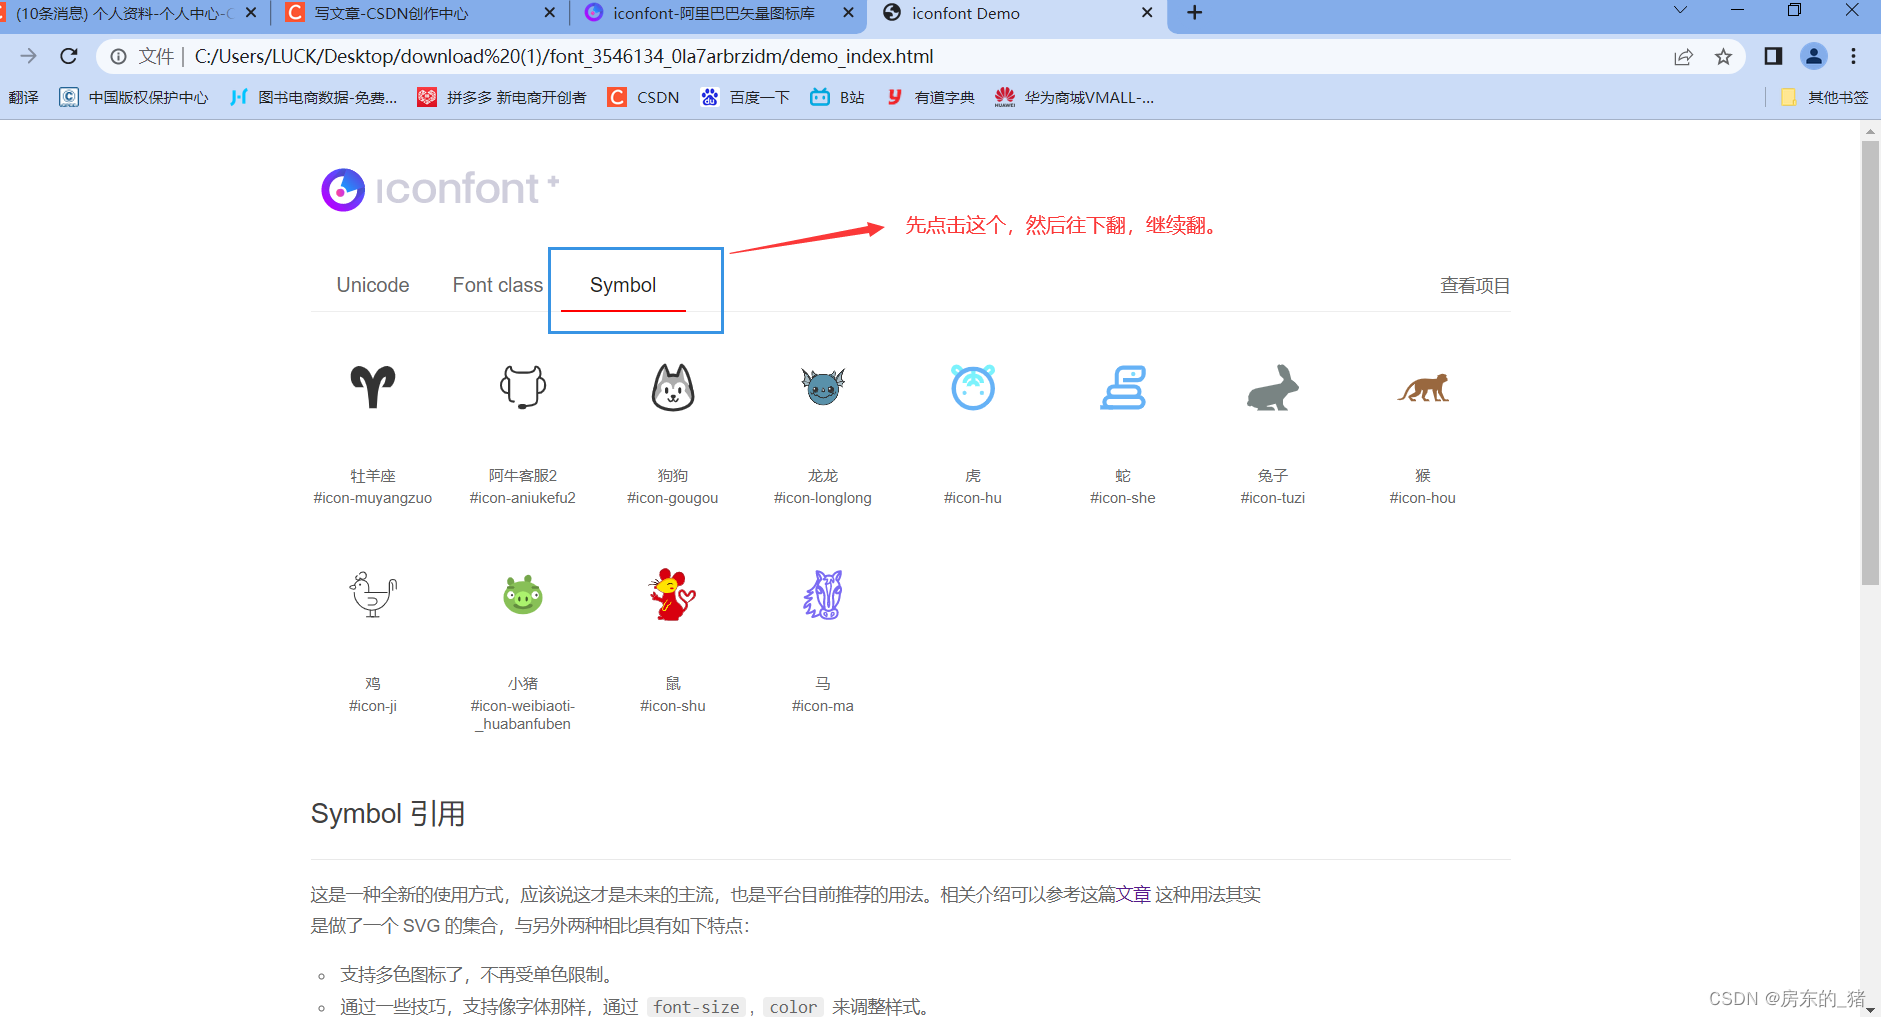Click the 虎 tiger icon
The width and height of the screenshot is (1881, 1017).
pos(973,387)
